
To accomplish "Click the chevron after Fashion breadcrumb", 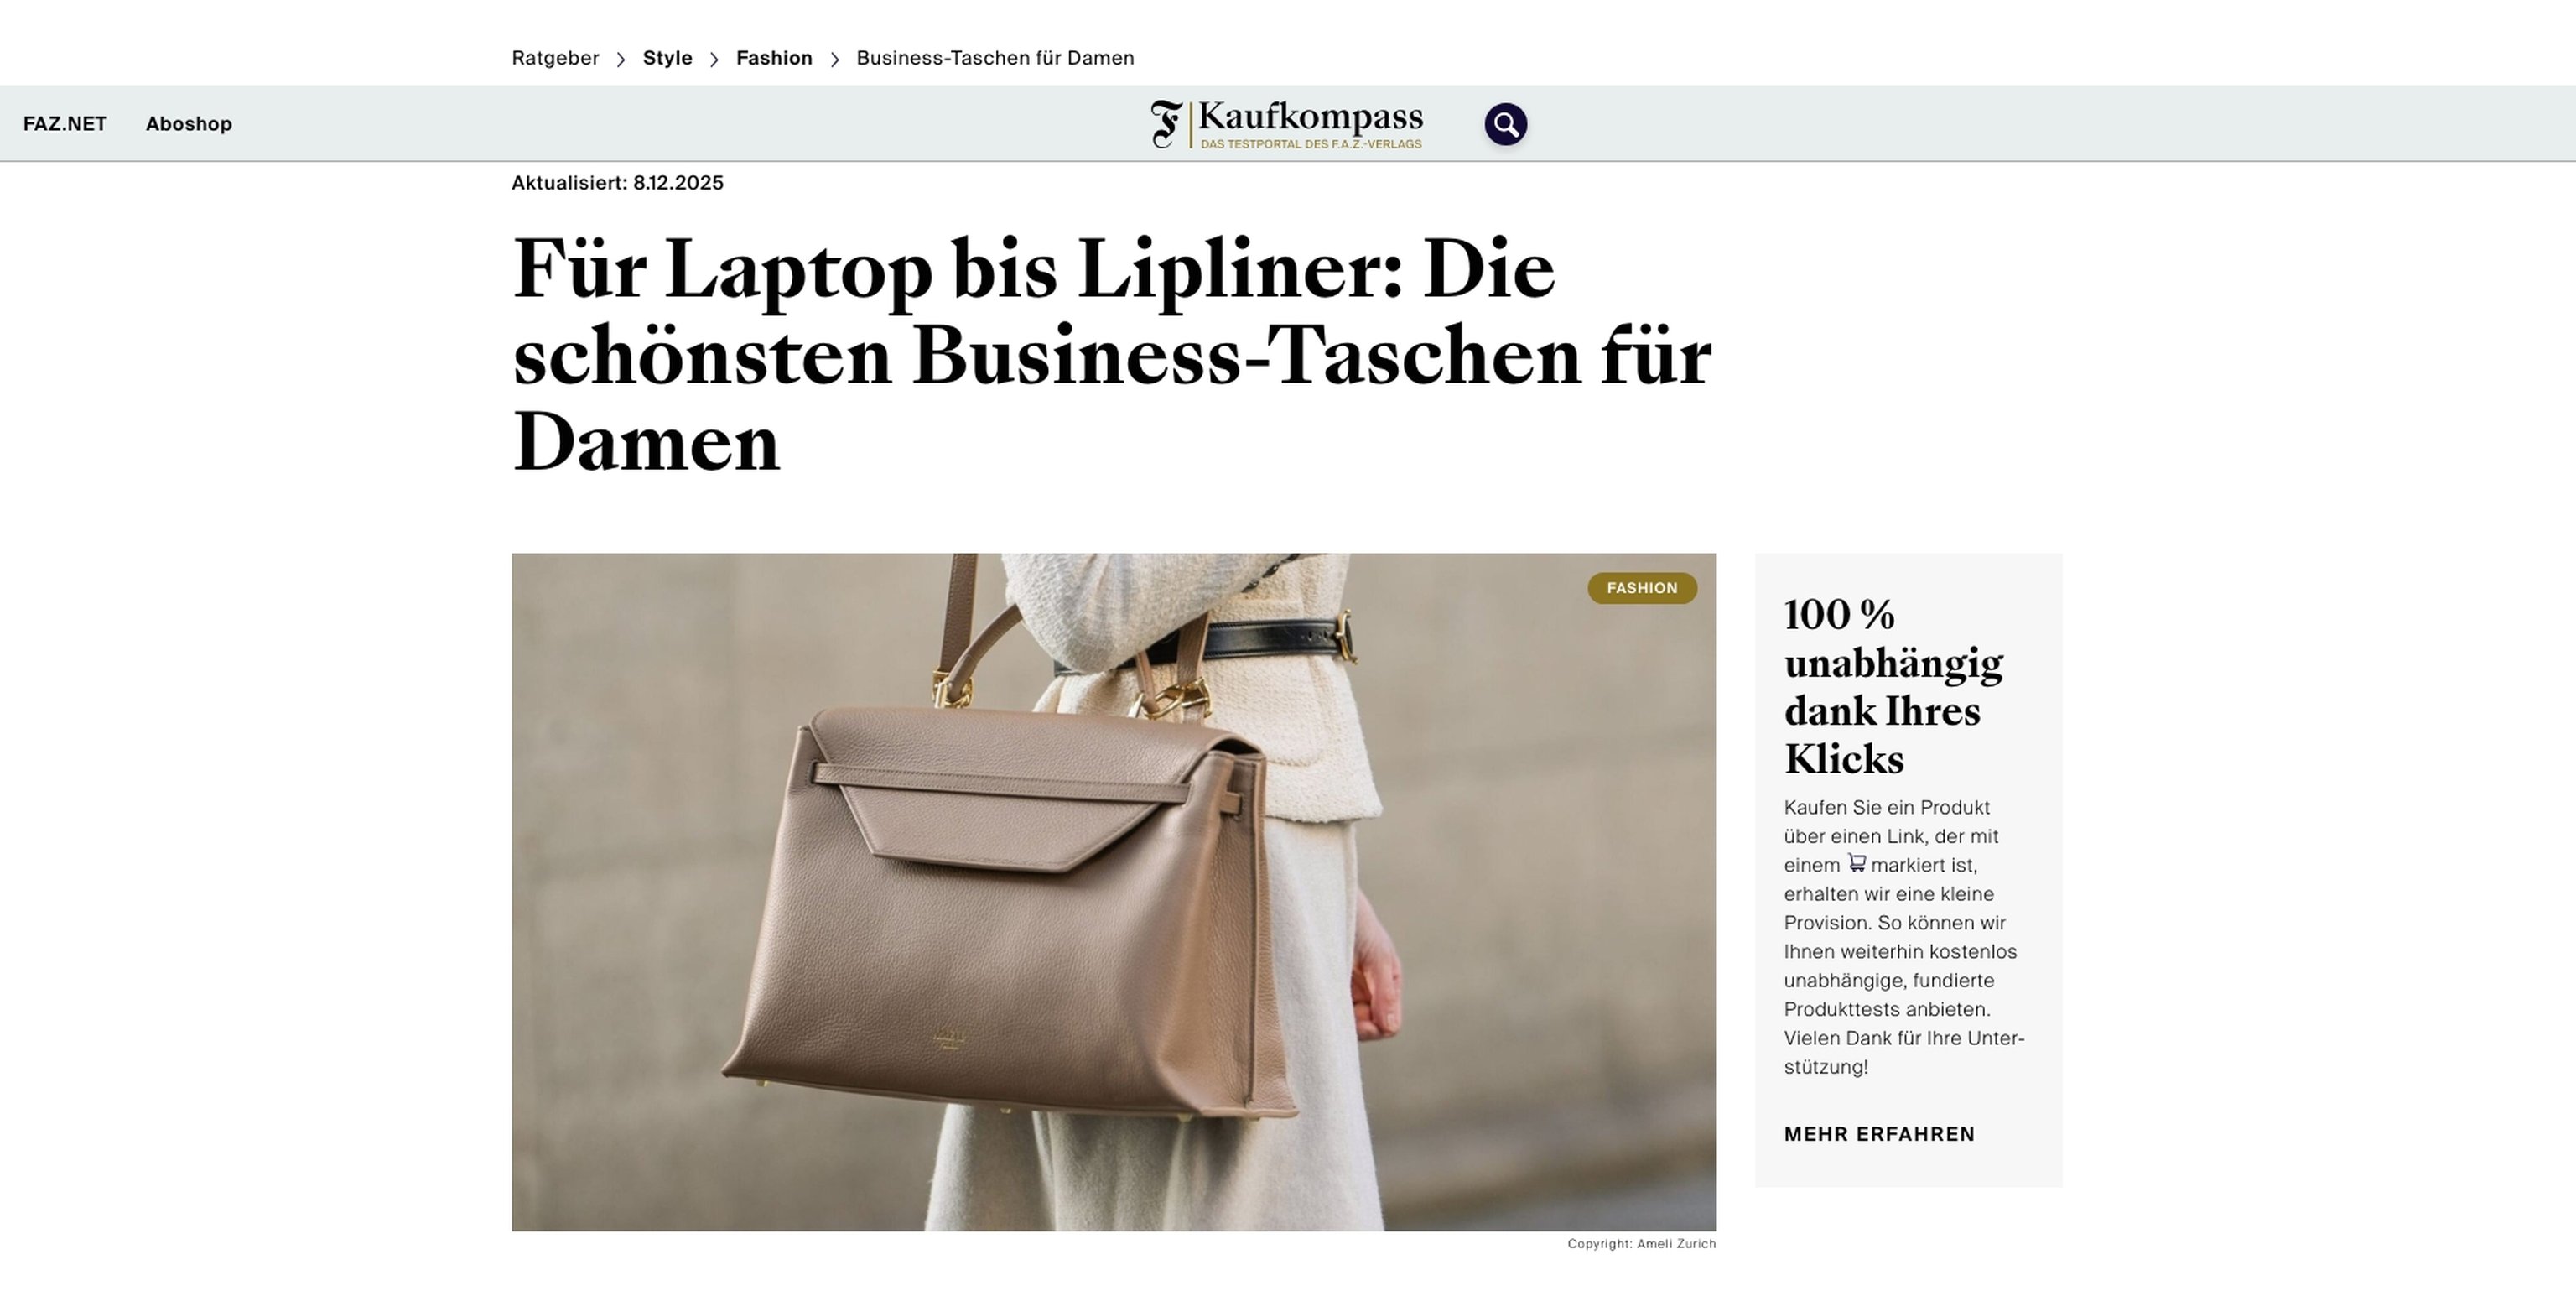I will (835, 59).
